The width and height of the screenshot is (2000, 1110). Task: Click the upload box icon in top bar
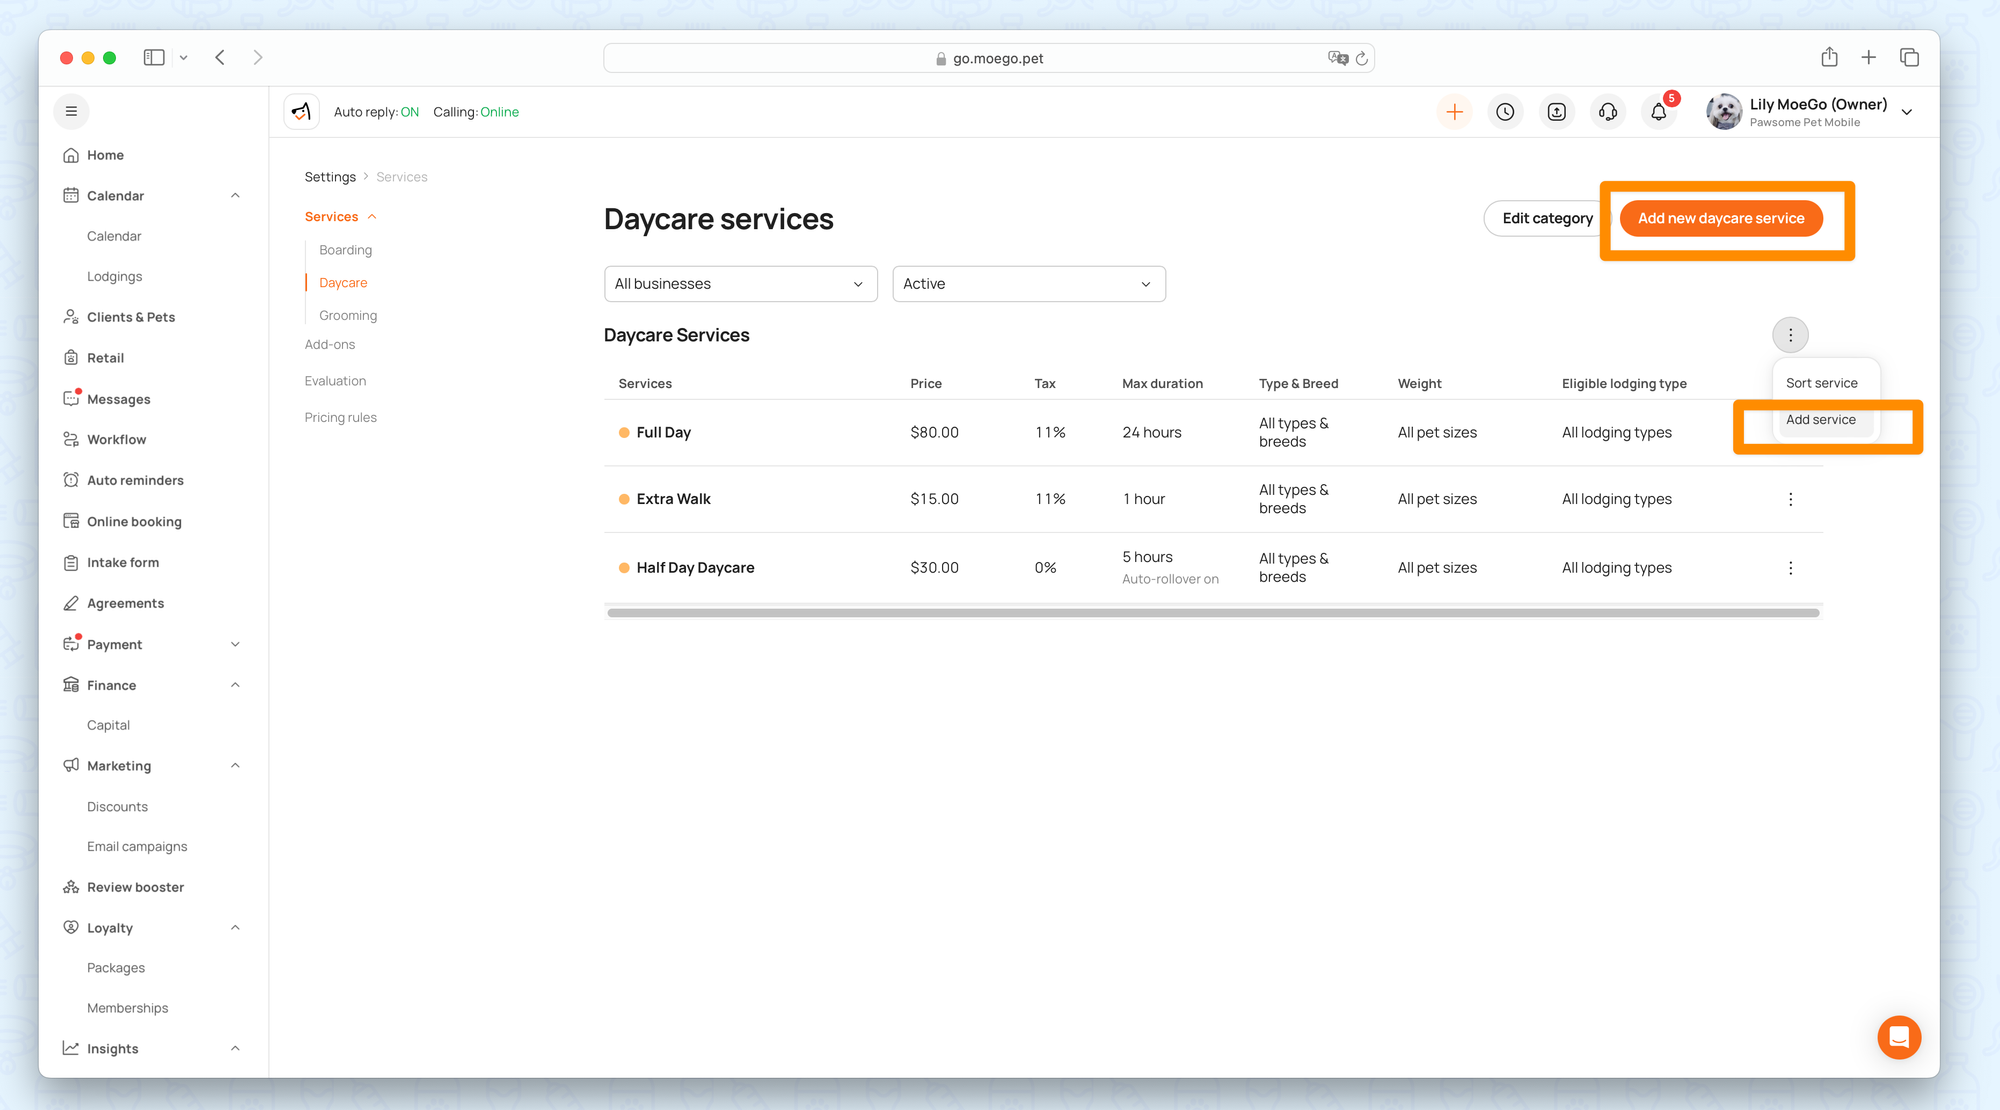(x=1556, y=112)
